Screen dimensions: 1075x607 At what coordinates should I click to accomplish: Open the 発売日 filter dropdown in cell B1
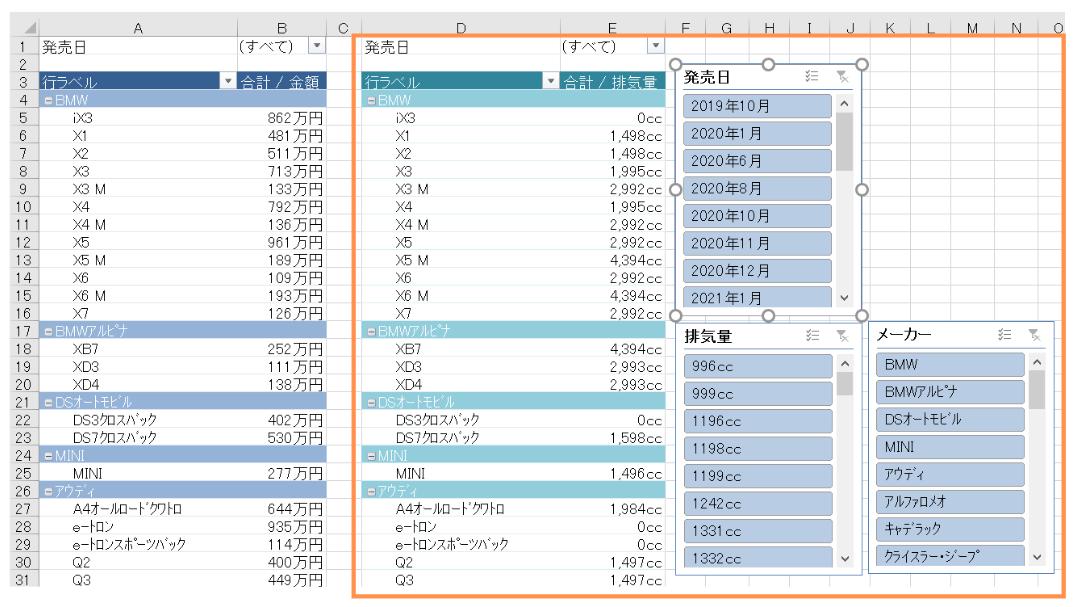click(317, 46)
